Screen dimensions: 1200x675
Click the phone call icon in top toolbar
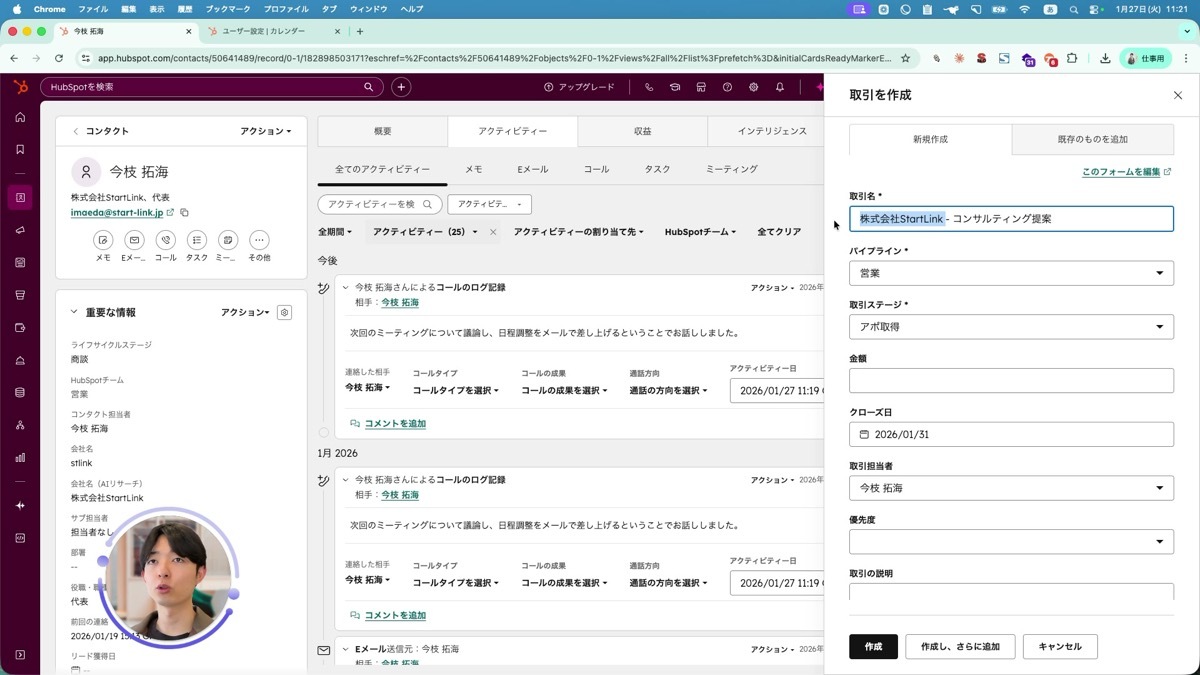(649, 87)
